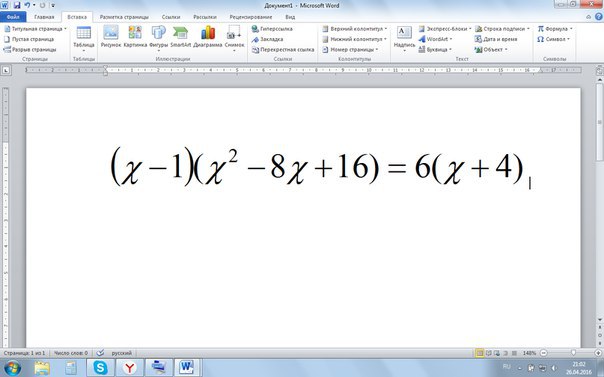Click the Гиперссылка hyperlink icon

tap(272, 29)
